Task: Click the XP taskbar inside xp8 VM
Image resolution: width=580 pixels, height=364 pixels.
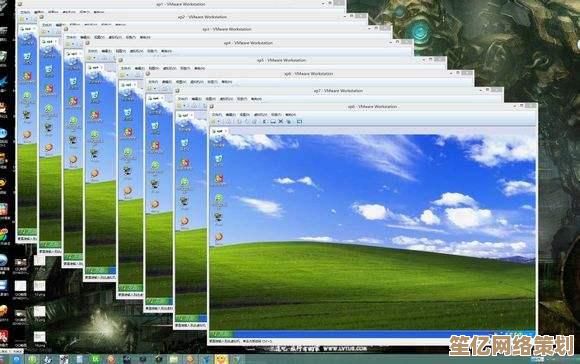Action: click(x=372, y=334)
